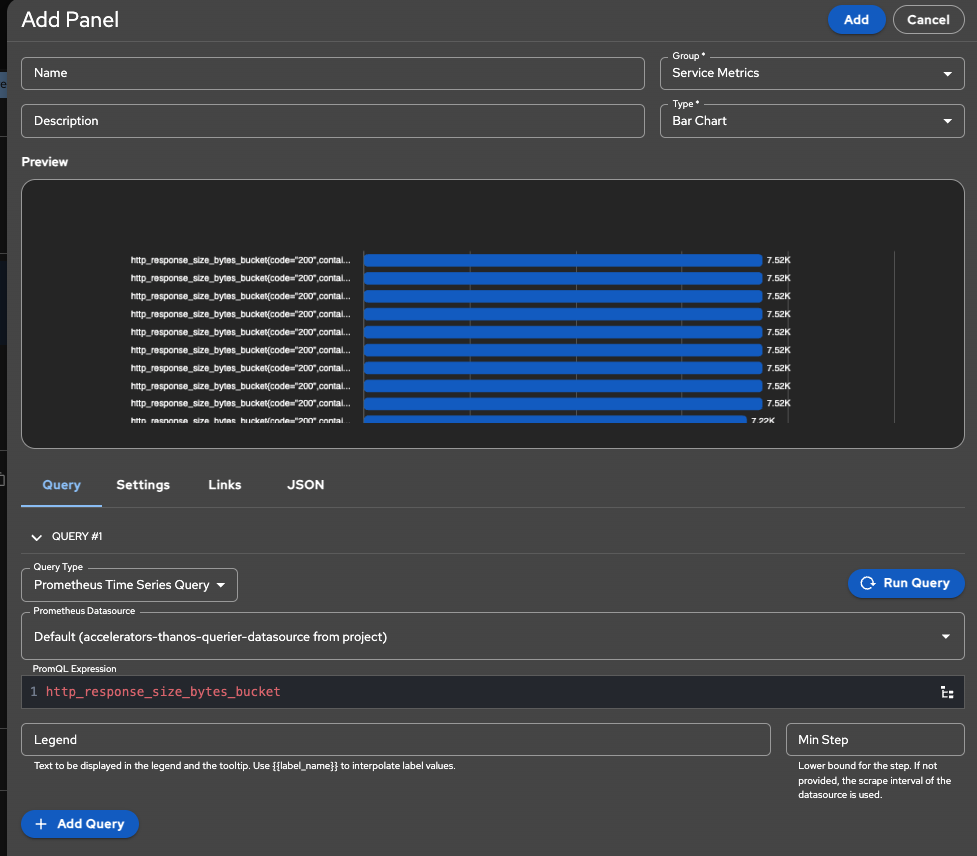Open the Links tab
The width and height of the screenshot is (977, 856).
(x=225, y=485)
